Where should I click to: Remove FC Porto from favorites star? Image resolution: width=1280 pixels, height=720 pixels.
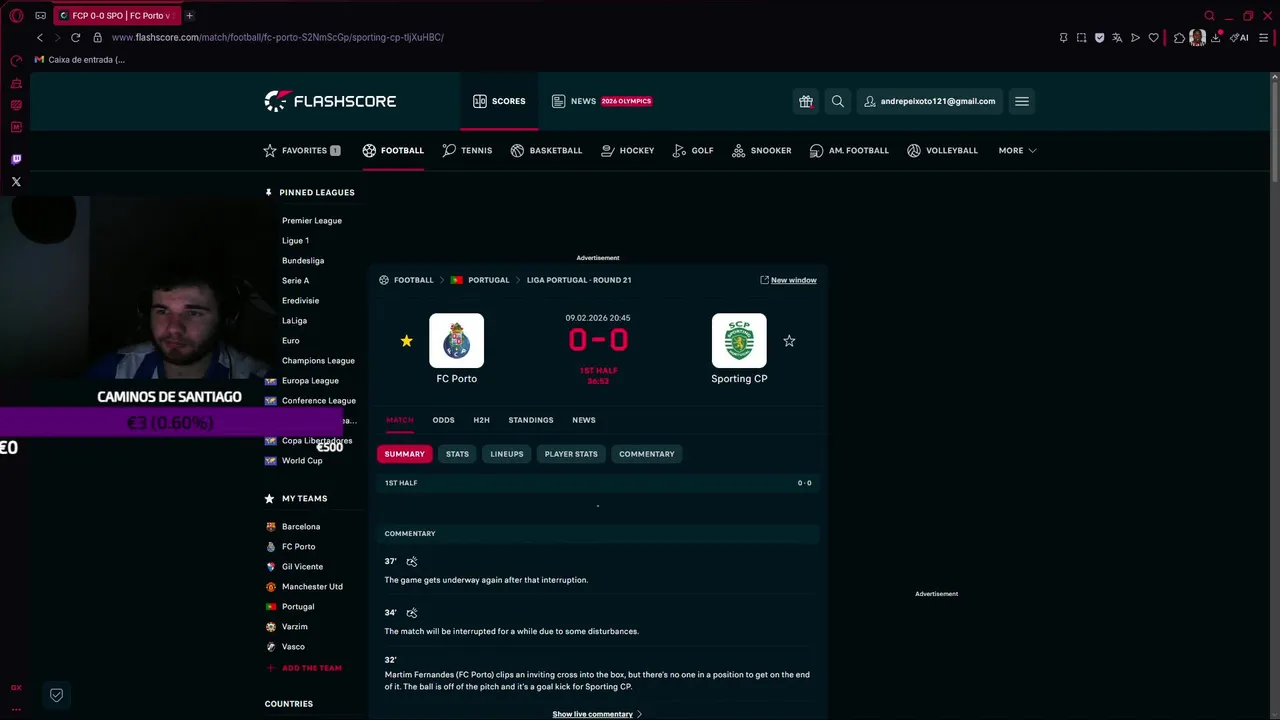(x=406, y=341)
